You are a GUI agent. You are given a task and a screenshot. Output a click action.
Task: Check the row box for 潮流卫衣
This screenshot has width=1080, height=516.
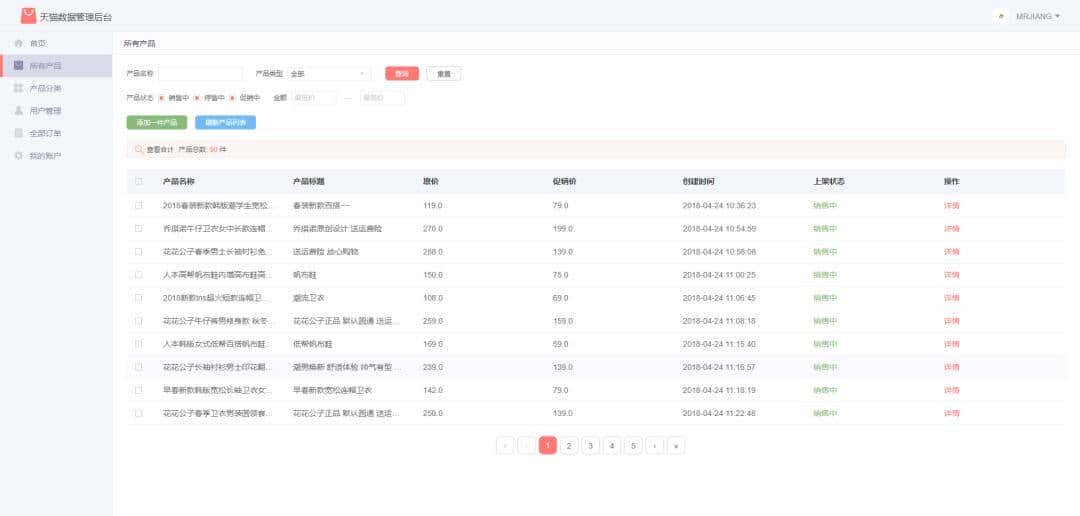tap(138, 298)
